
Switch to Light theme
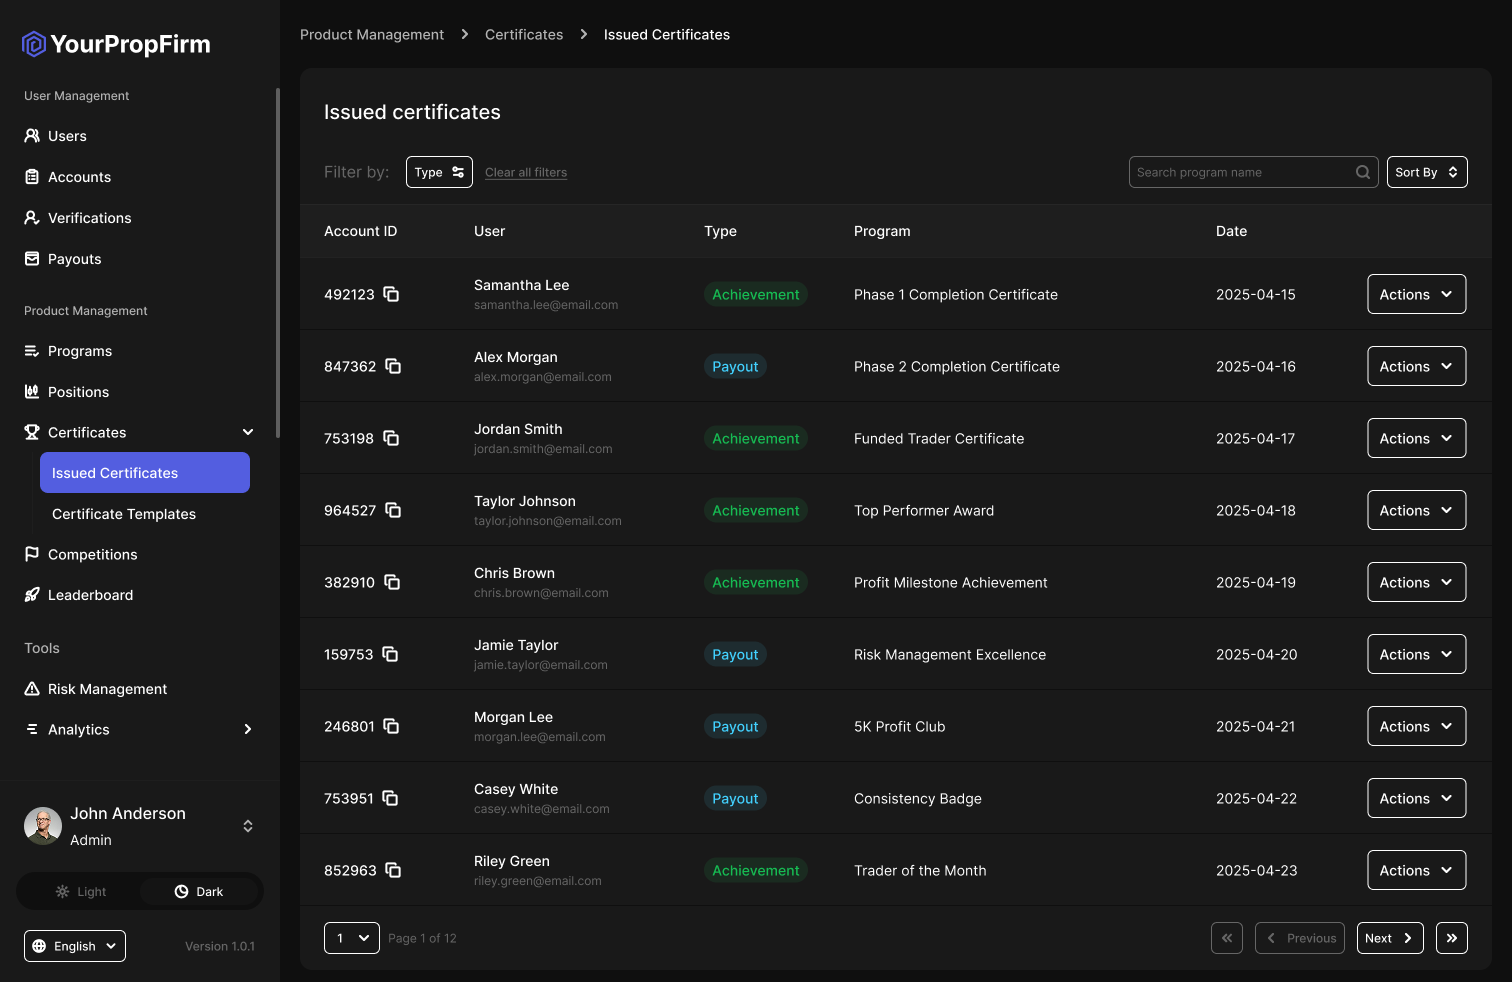click(81, 891)
